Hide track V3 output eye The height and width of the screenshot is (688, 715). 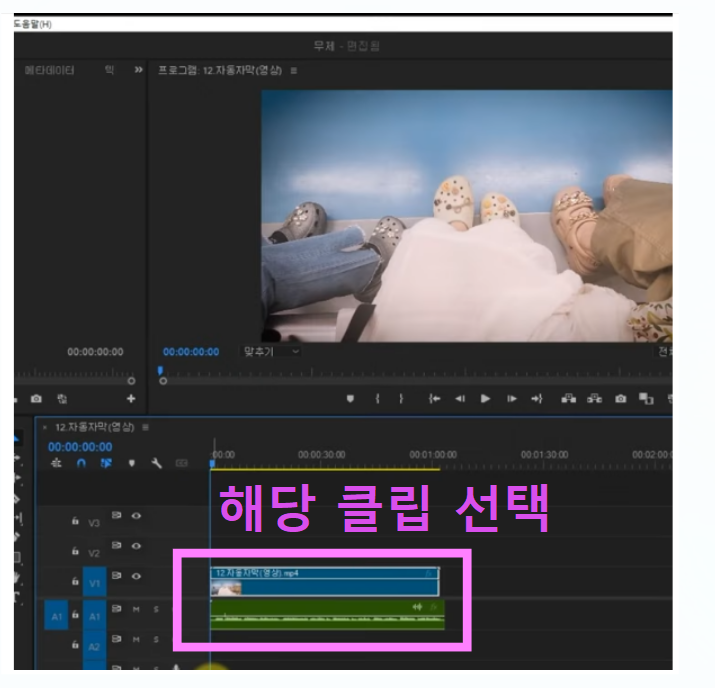[x=136, y=516]
